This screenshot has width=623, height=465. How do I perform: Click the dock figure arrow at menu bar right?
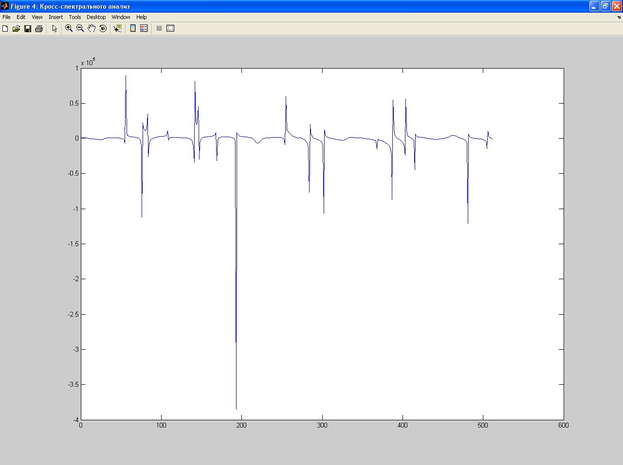619,17
